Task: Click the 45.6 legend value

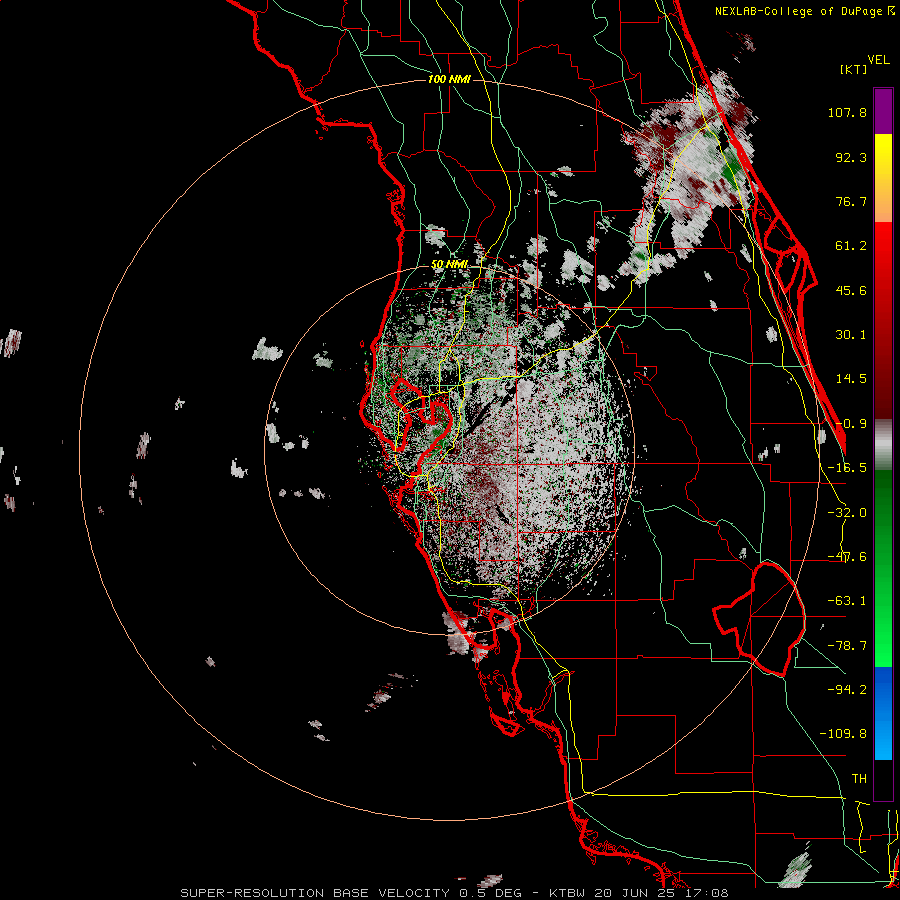Action: 851,290
